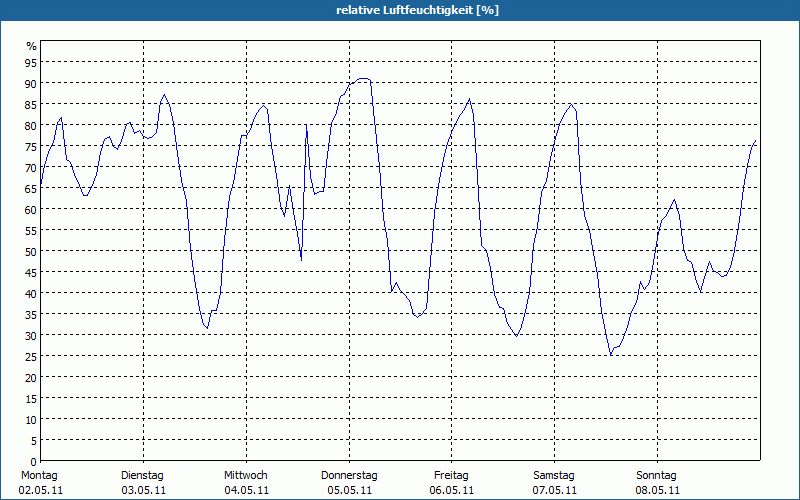800x500 pixels.
Task: Click the y-axis value 55
Action: (31, 231)
